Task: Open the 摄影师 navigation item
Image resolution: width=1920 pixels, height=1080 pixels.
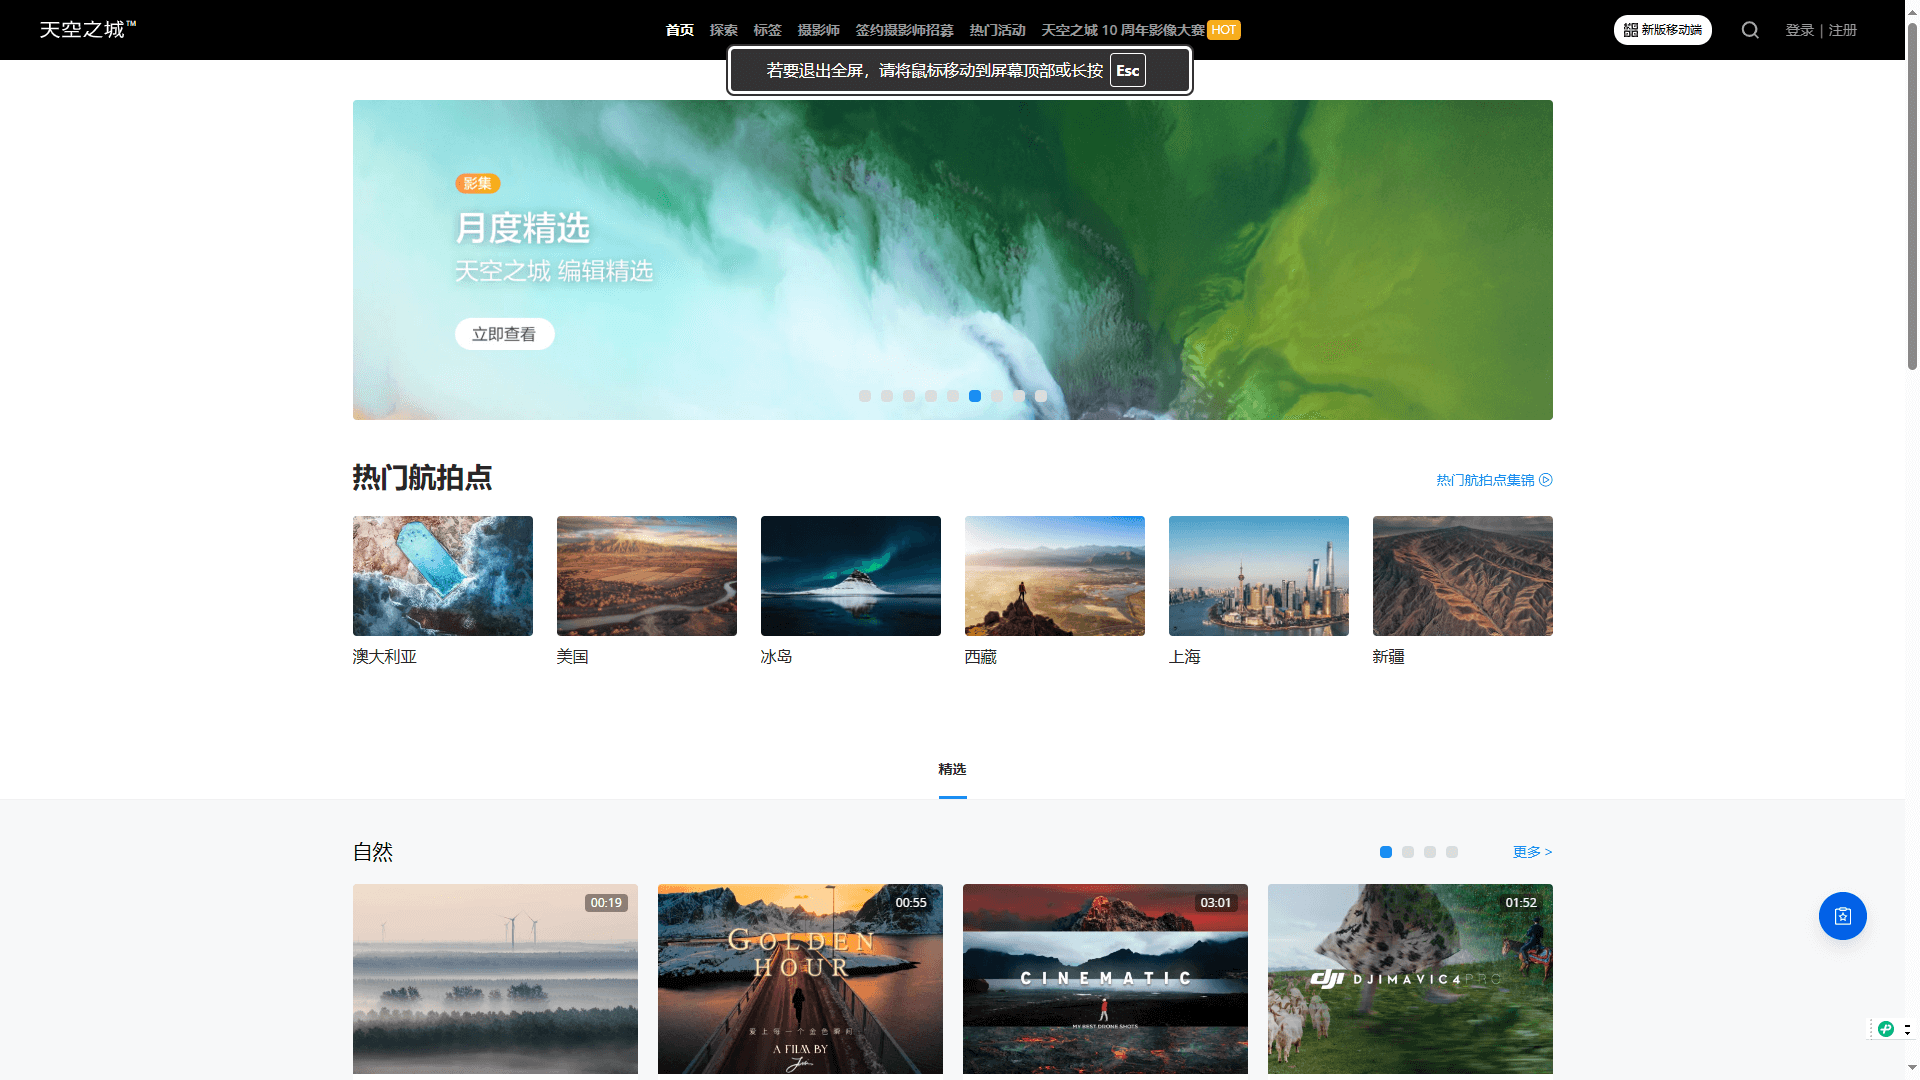Action: (x=818, y=30)
